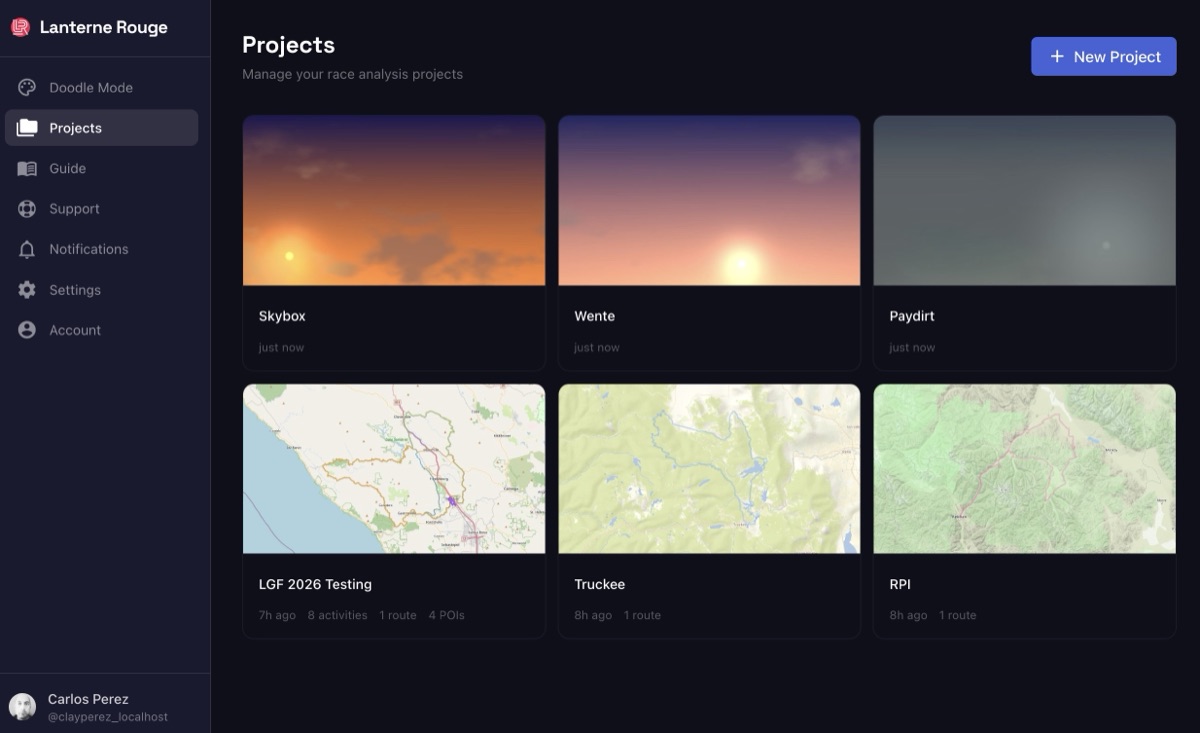1200x733 pixels.
Task: Click the Lanterne Rouge logo icon
Action: (21, 27)
